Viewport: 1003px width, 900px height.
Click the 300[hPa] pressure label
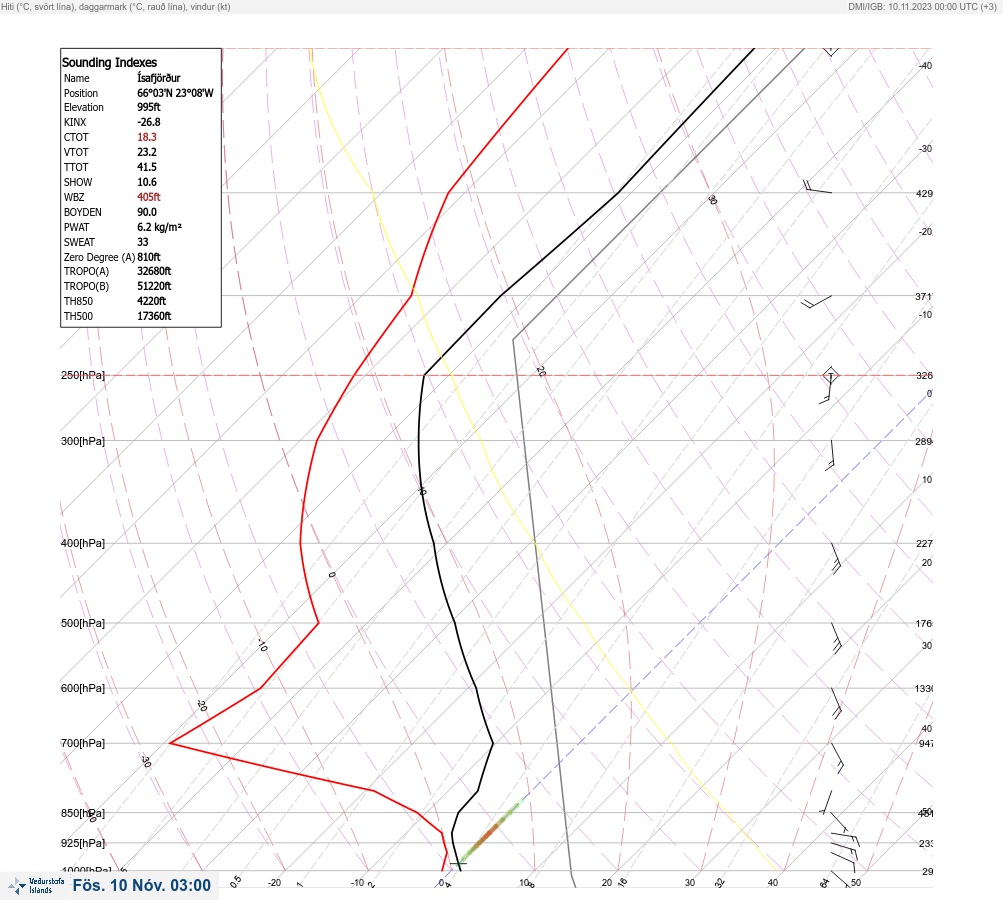83,441
